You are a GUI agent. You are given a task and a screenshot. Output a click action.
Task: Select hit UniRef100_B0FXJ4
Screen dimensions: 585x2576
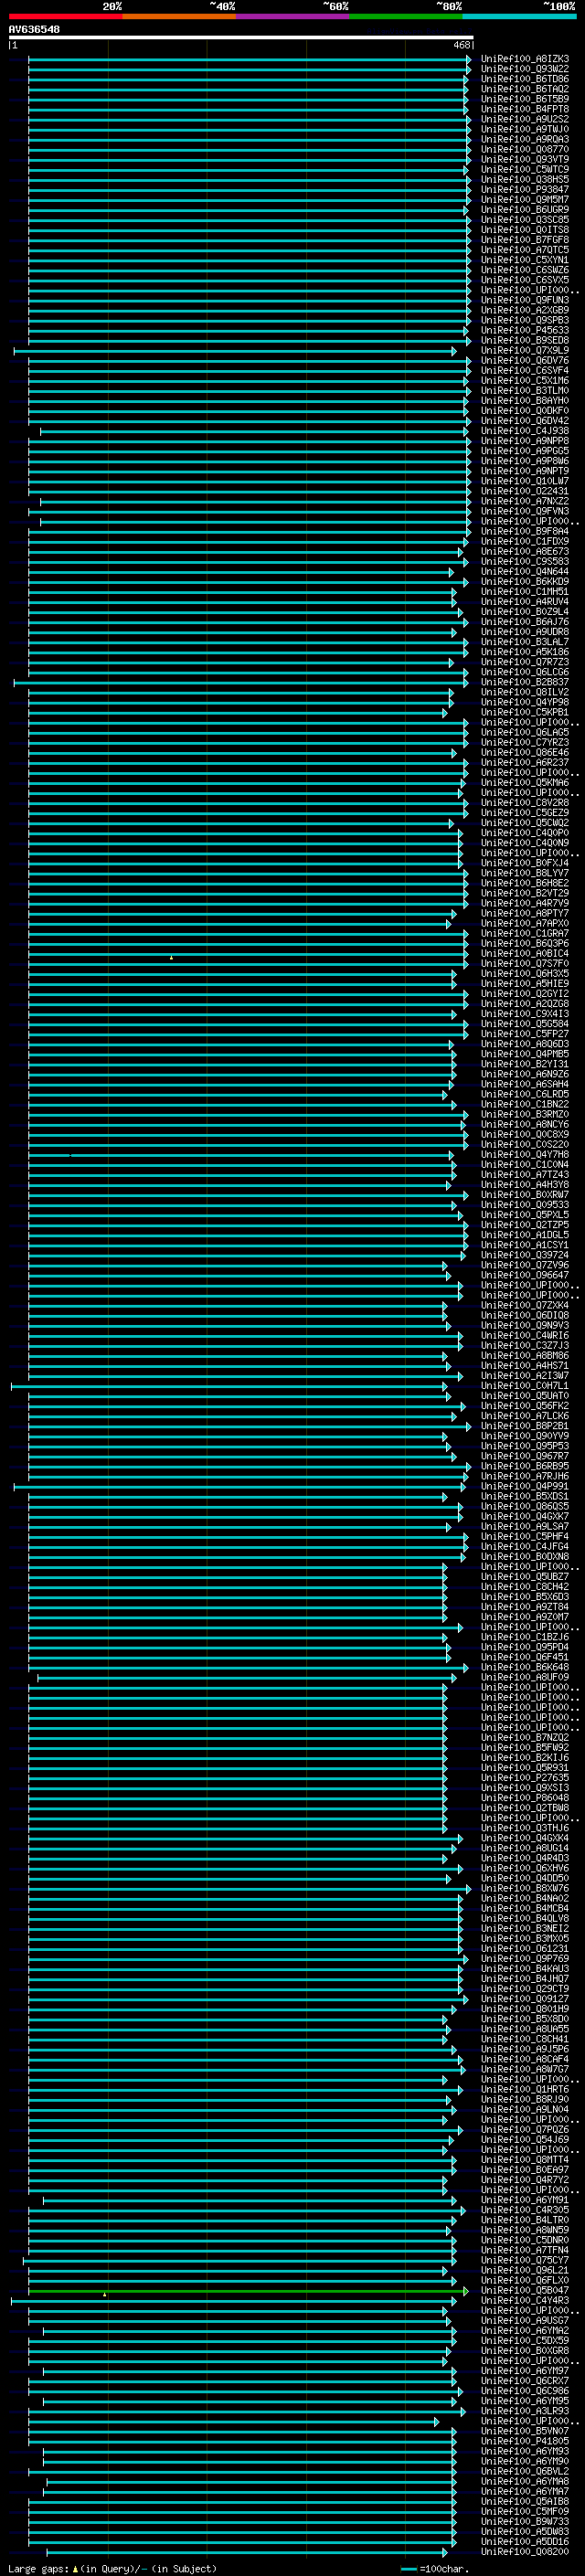[x=525, y=864]
